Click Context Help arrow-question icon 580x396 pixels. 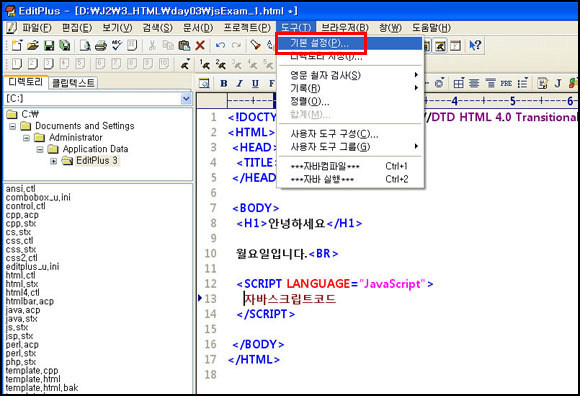coord(475,45)
